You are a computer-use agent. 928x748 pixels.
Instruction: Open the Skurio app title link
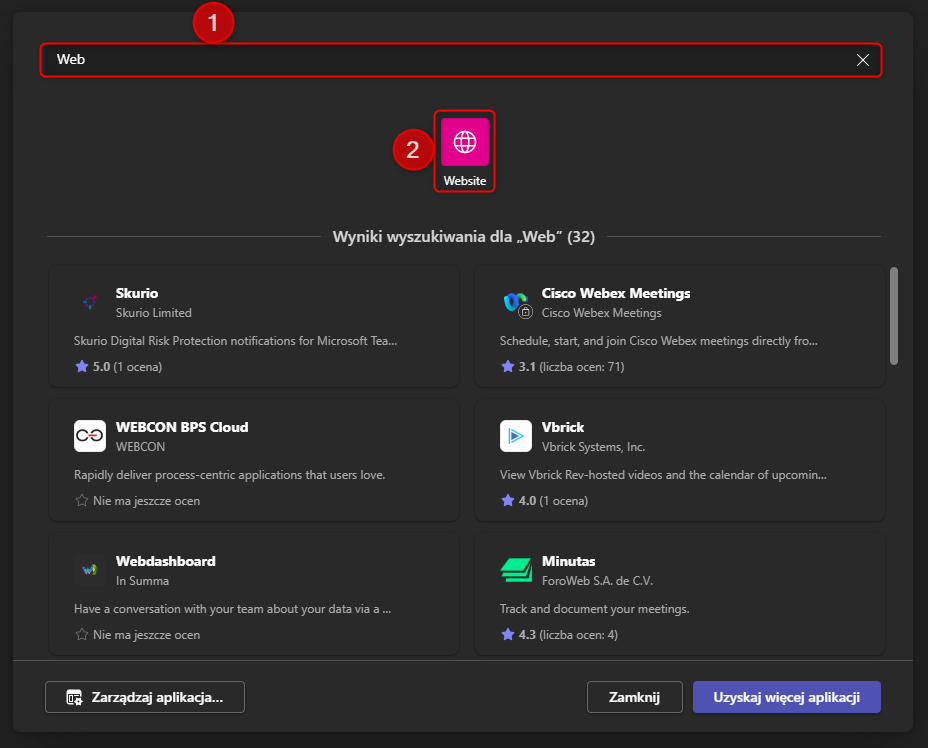137,293
